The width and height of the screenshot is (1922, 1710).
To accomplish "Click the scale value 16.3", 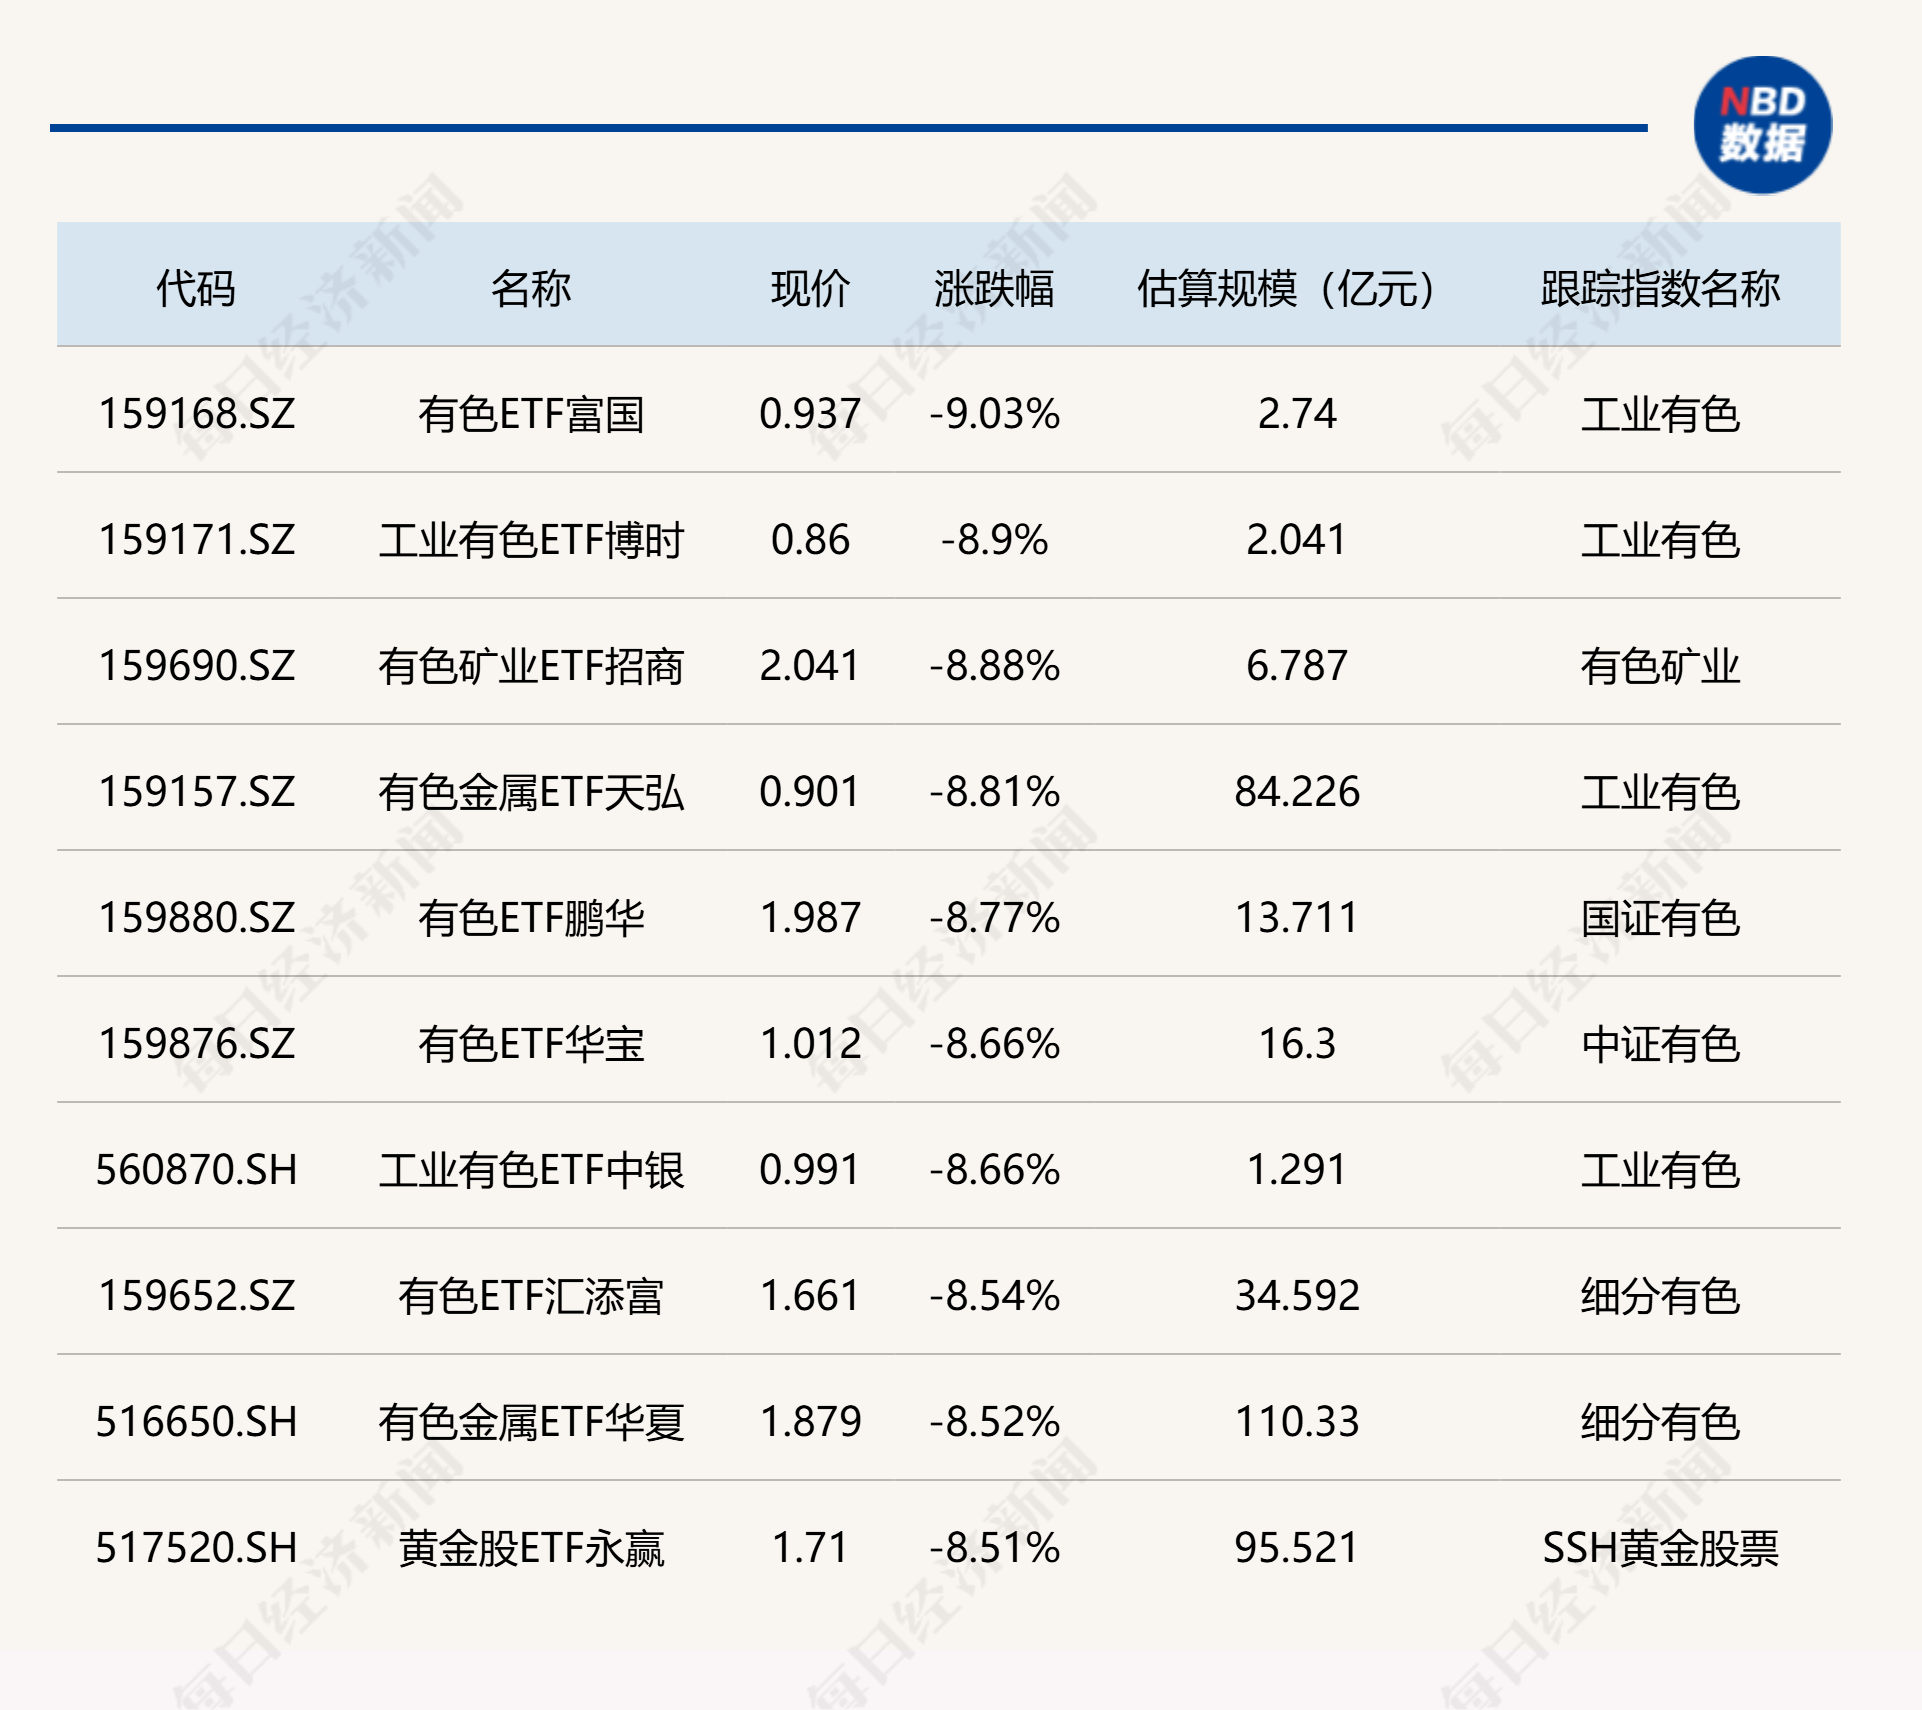I will pos(1297,1044).
